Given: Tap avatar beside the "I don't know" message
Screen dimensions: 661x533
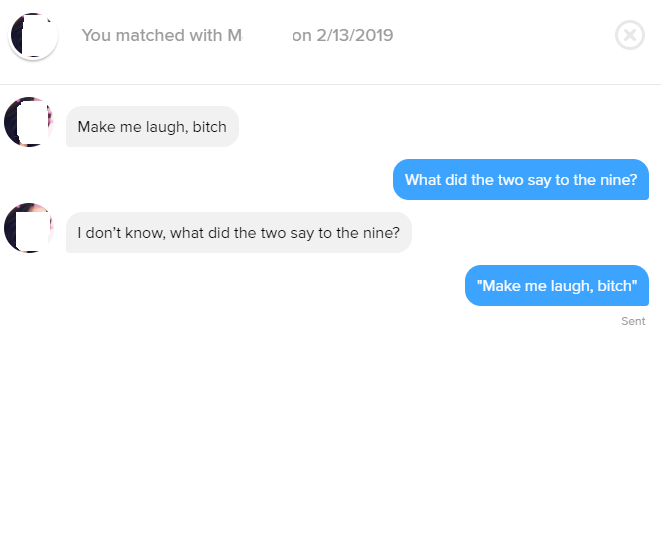Looking at the screenshot, I should [x=28, y=228].
